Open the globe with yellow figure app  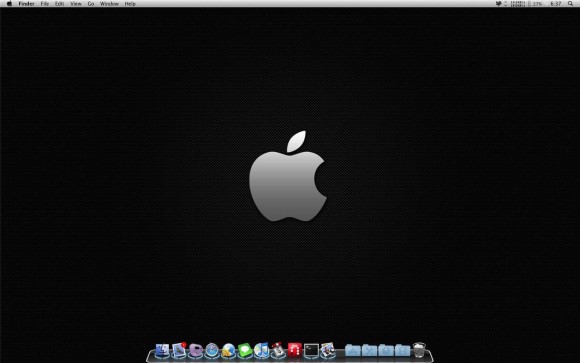[229, 350]
